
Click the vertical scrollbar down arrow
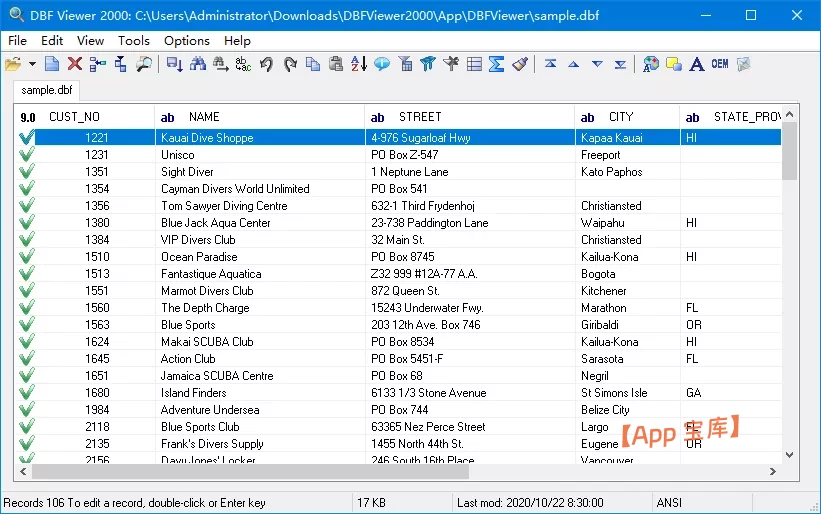790,454
